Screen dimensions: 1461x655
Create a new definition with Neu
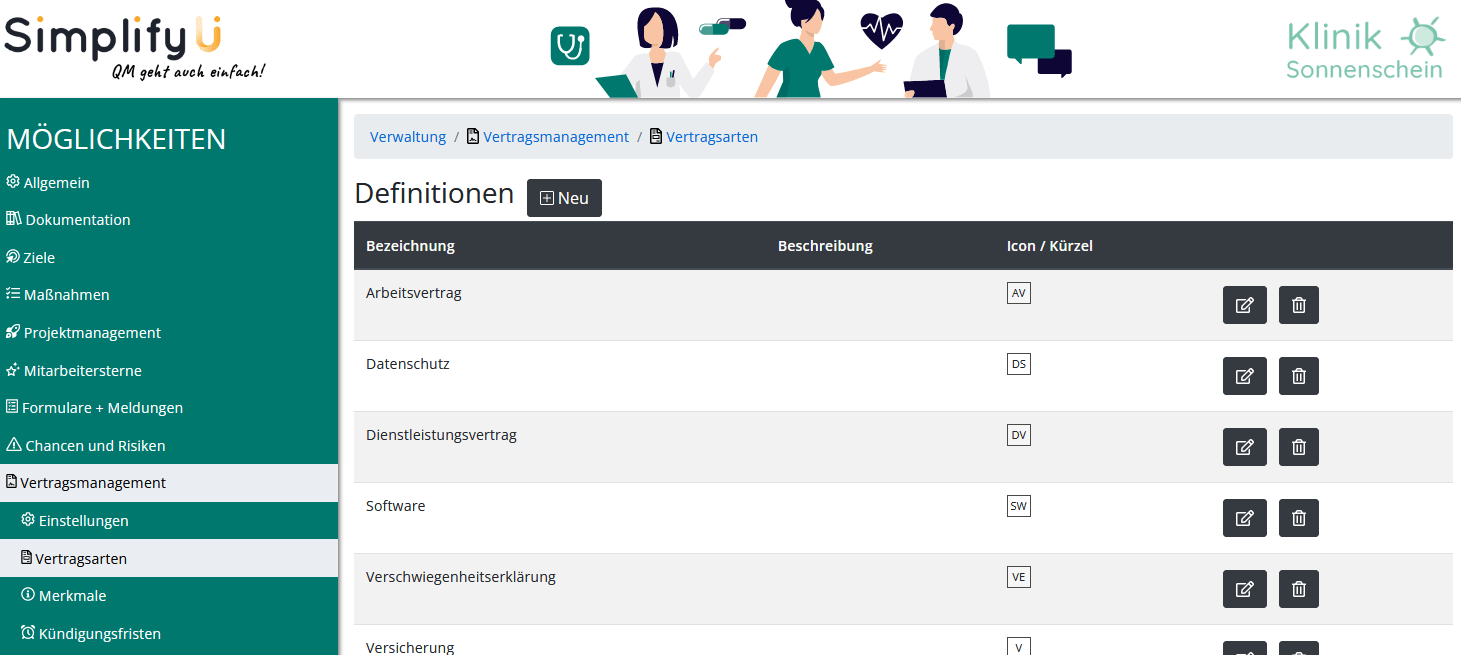tap(564, 198)
